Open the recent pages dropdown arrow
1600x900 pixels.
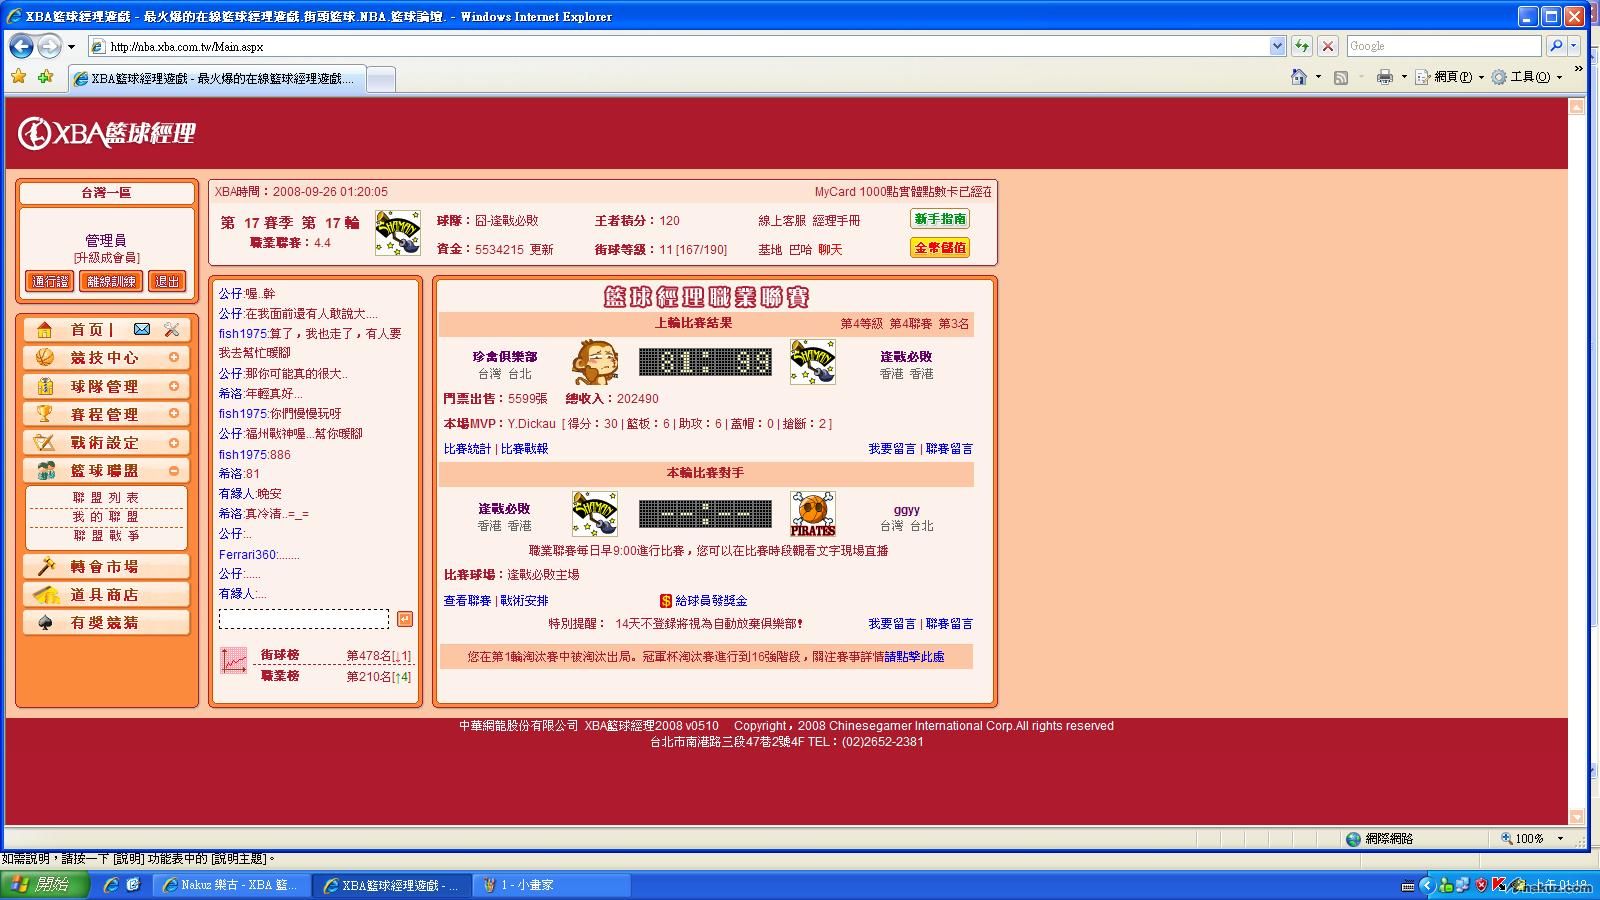(x=71, y=47)
